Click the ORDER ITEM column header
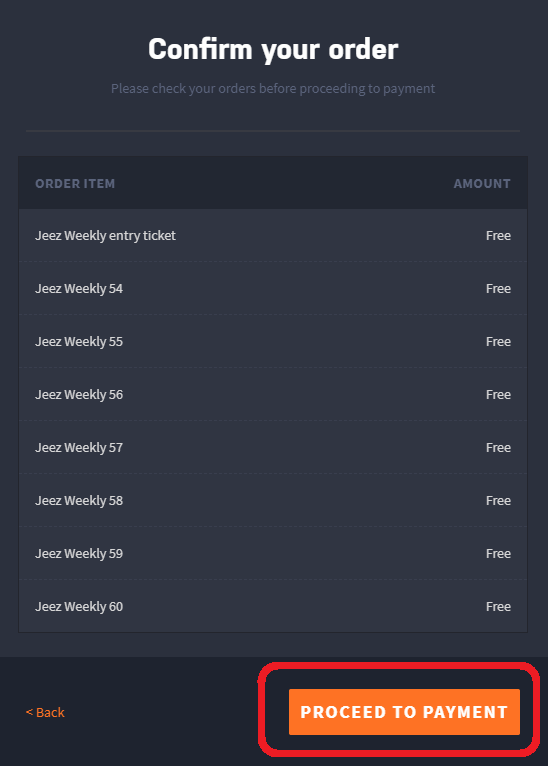The image size is (549, 766). pyautogui.click(x=75, y=184)
